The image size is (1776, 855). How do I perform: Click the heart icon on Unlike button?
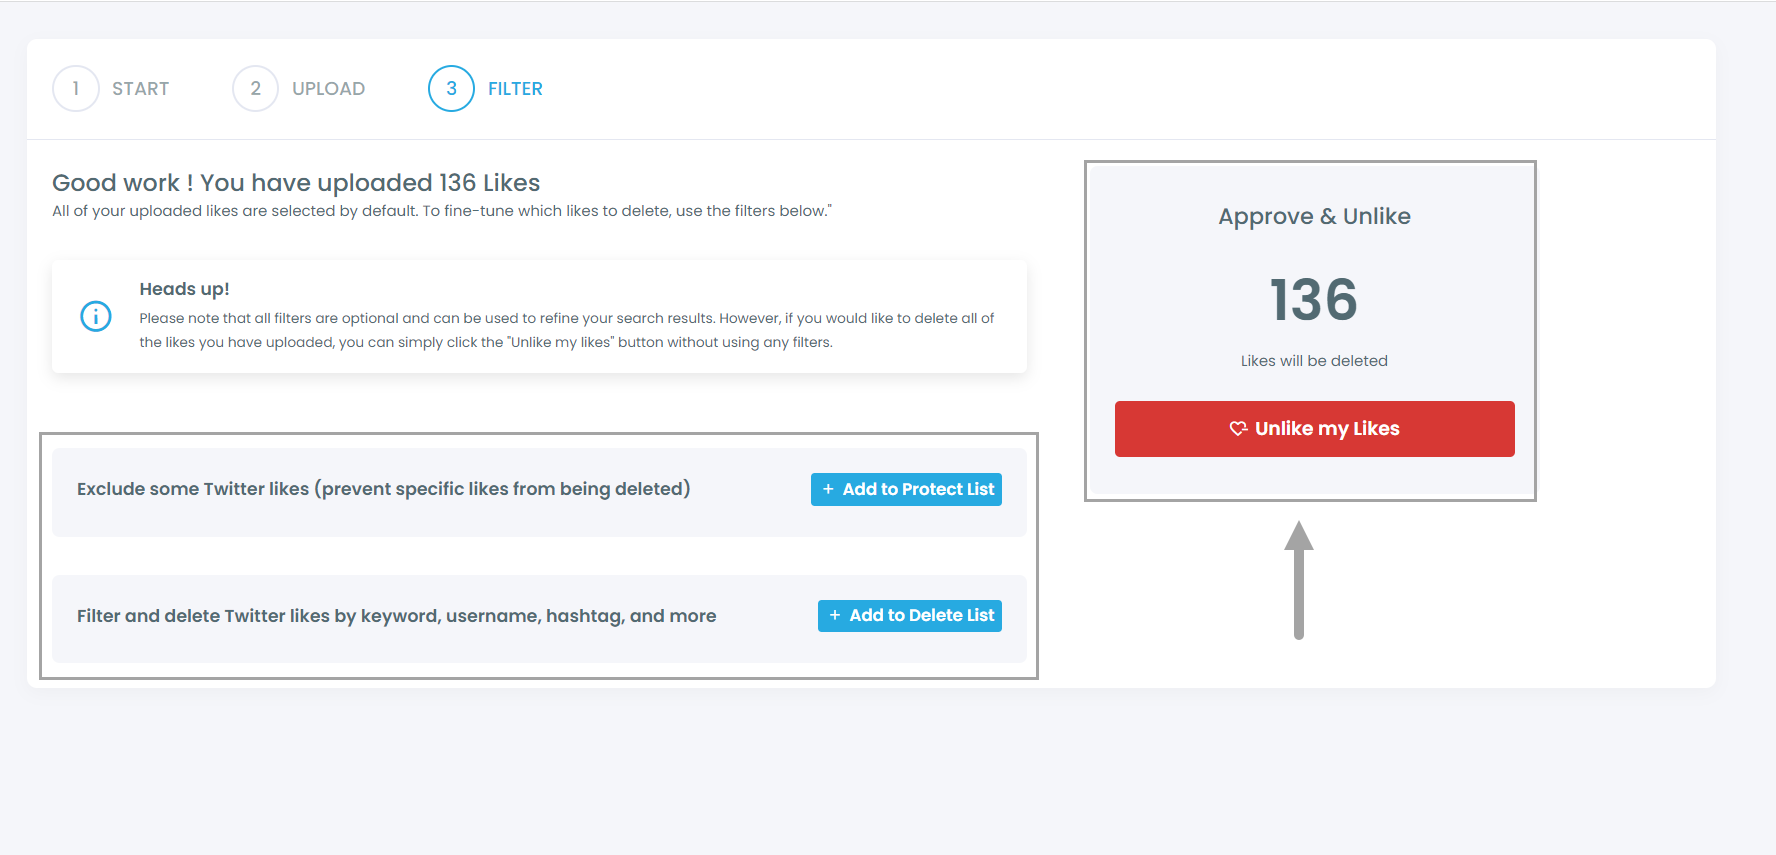click(1238, 429)
